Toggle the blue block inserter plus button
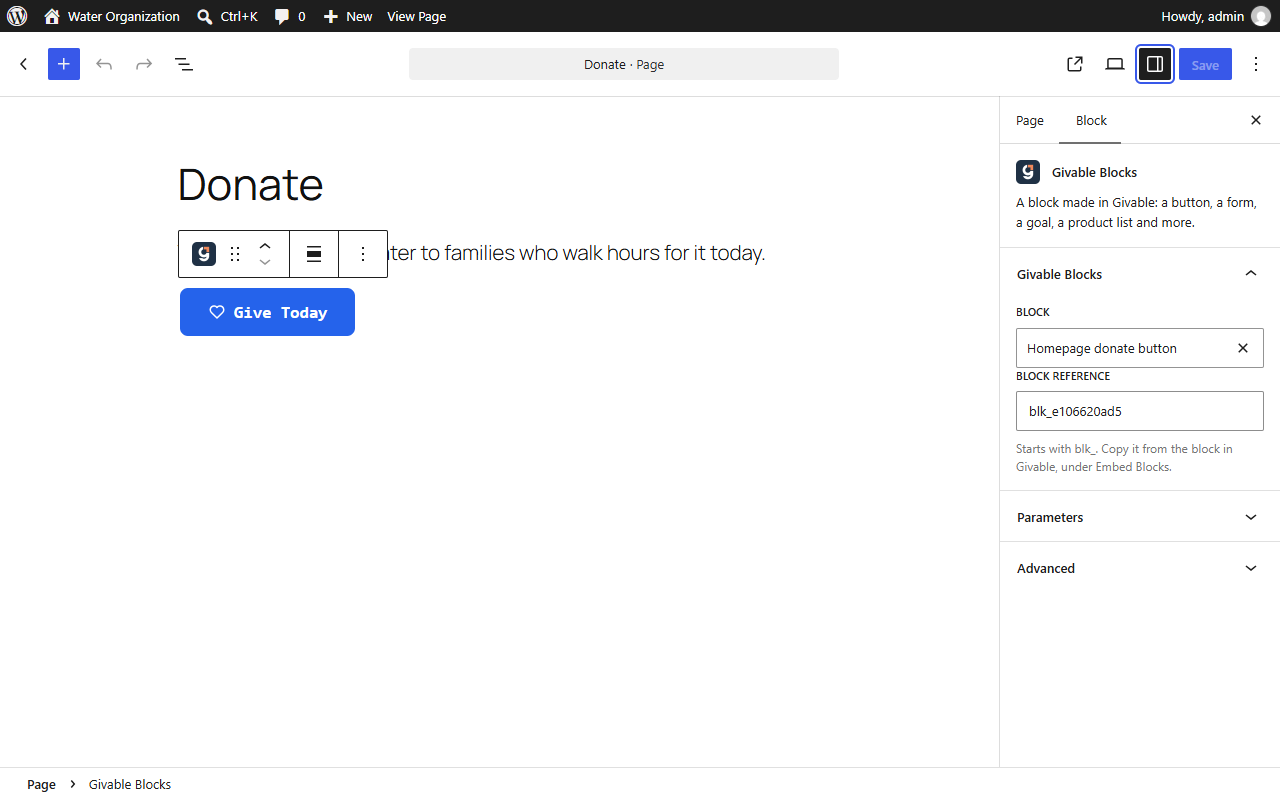Screen dimensions: 1280x800 (x=64, y=64)
